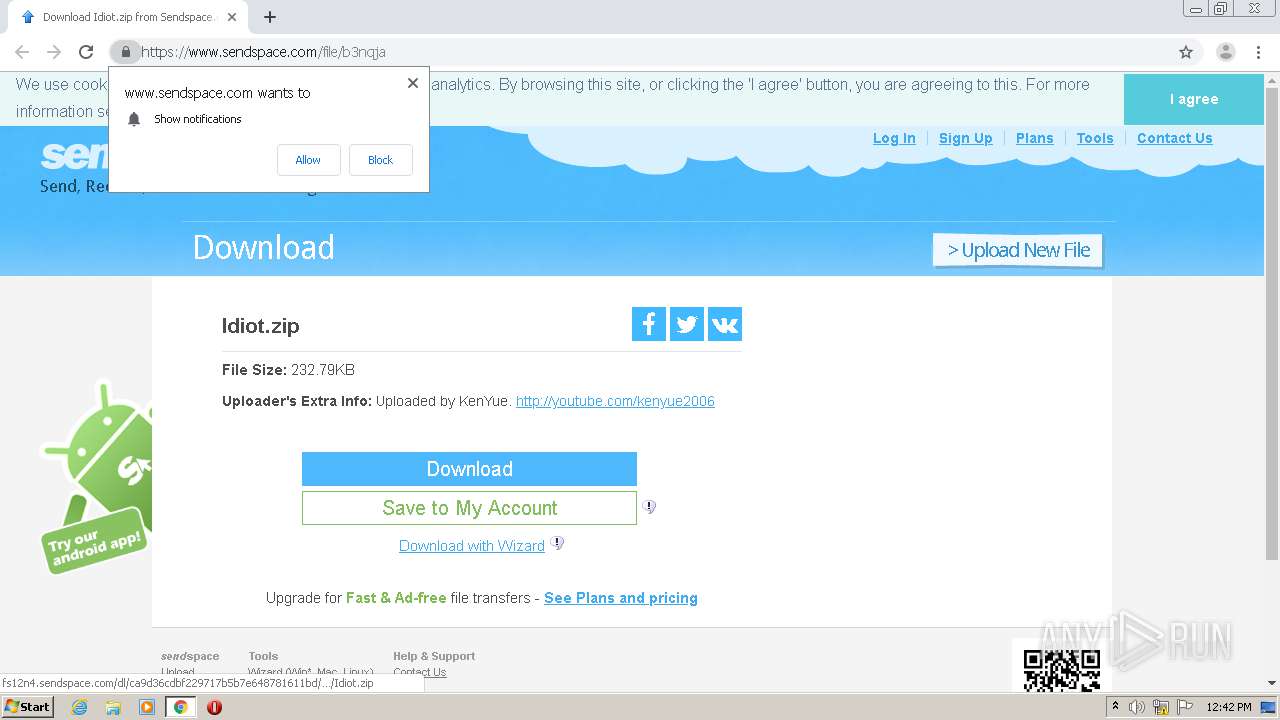
Task: Close the notification permission popup
Action: pyautogui.click(x=413, y=83)
